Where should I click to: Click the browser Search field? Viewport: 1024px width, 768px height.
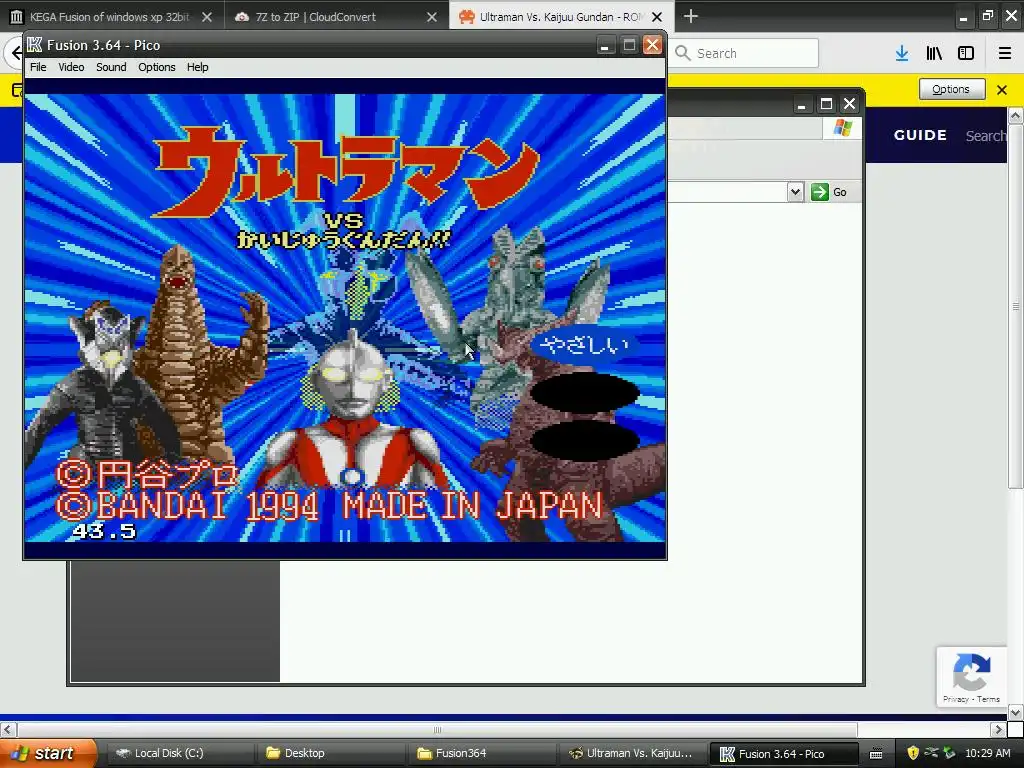click(x=746, y=53)
